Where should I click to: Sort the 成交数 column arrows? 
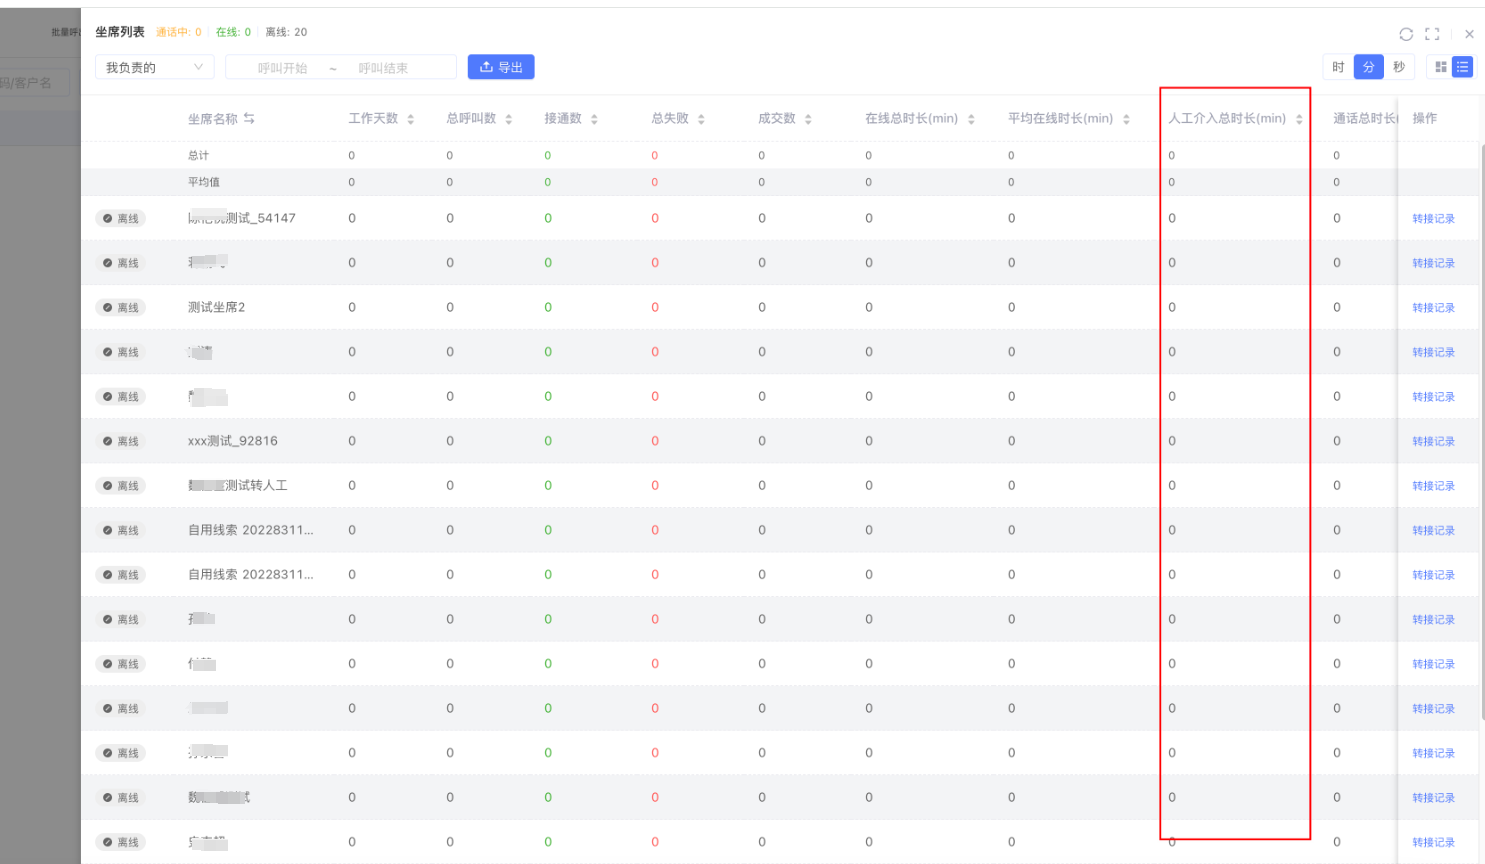click(x=808, y=119)
